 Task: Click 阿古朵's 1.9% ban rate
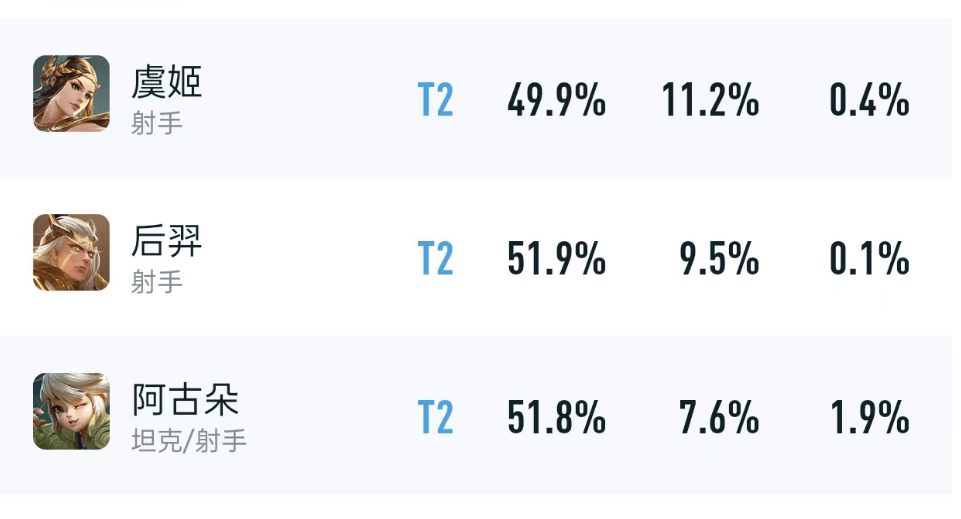pyautogui.click(x=870, y=417)
